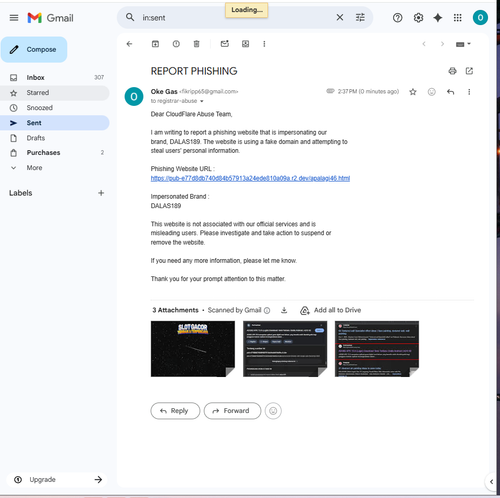
Task: Open the Sent folder
Action: pyautogui.click(x=55, y=123)
